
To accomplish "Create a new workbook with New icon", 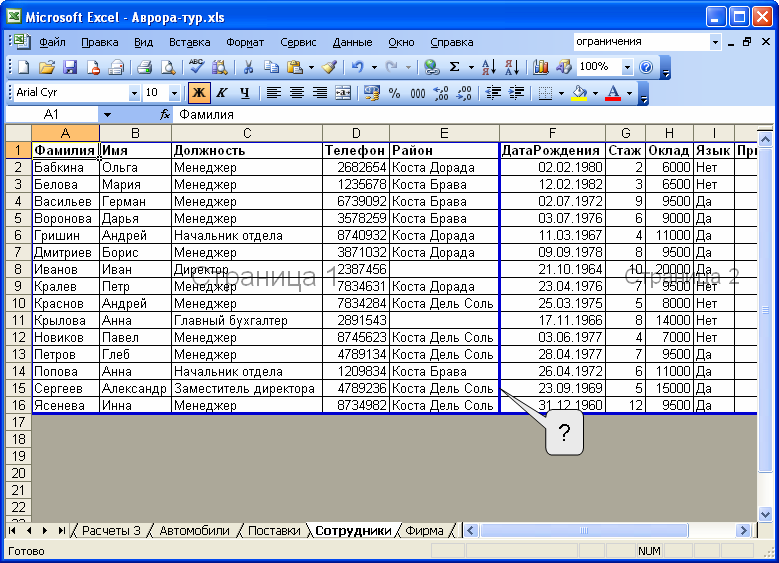I will coord(23,67).
